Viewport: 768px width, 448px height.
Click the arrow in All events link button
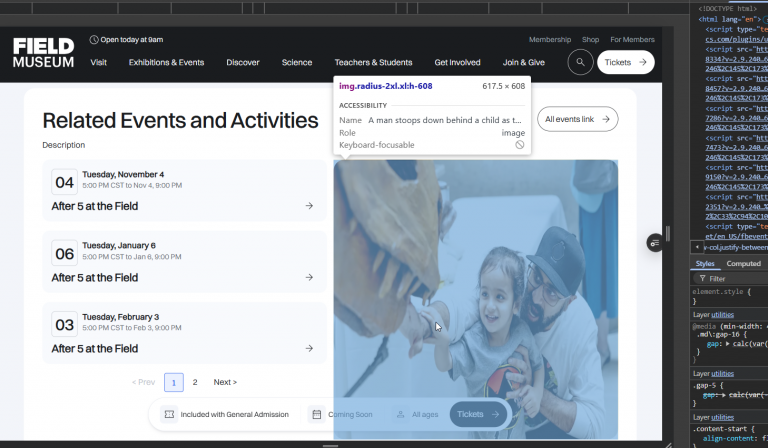coord(606,119)
